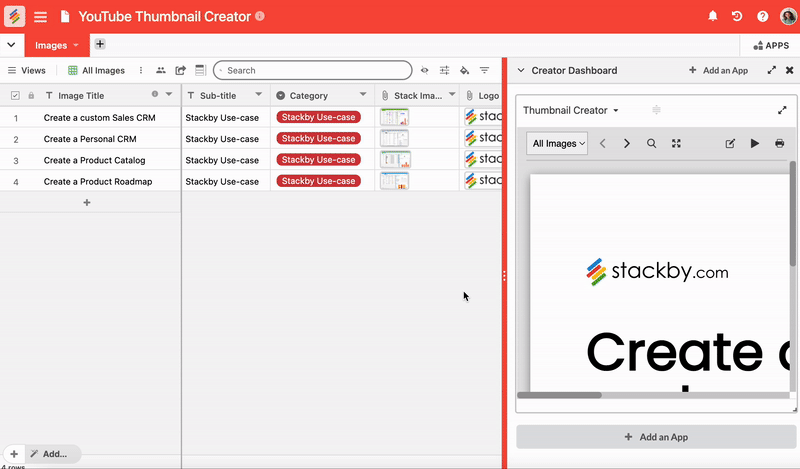
Task: Click the magnifier search icon in app
Action: coord(652,143)
